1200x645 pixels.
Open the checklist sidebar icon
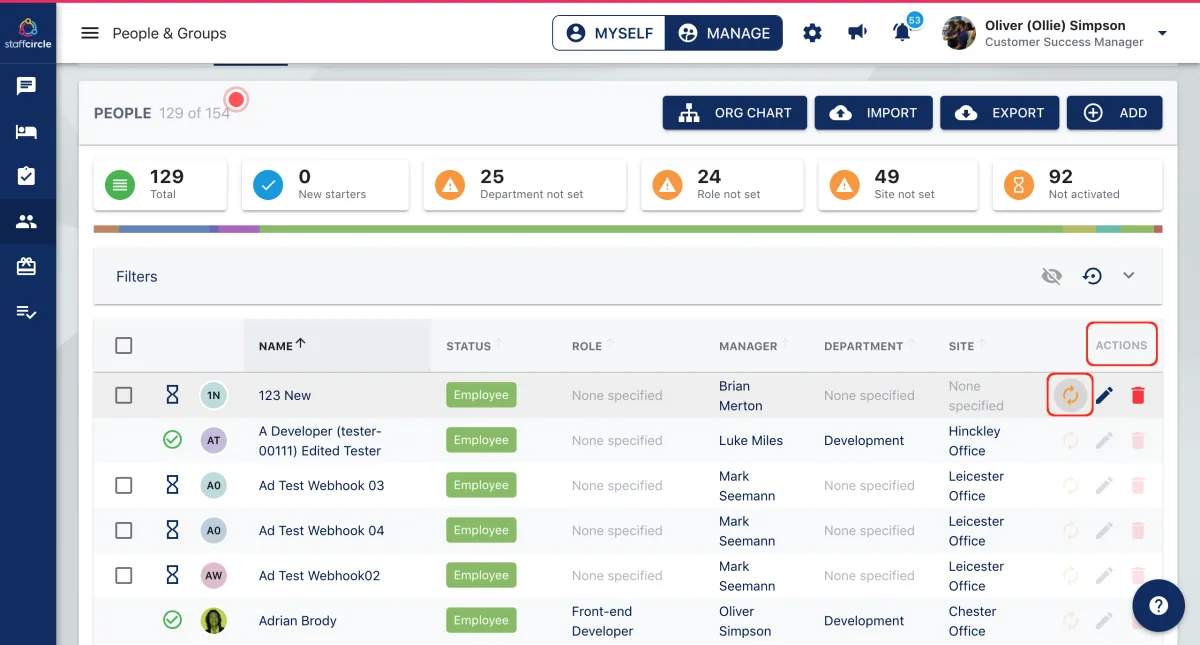tap(27, 312)
